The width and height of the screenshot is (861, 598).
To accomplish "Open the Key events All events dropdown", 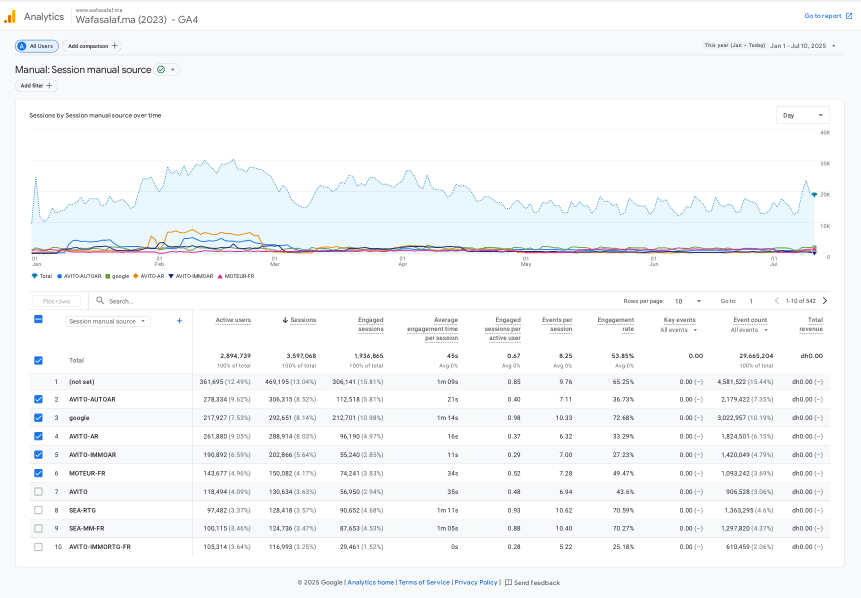I will [678, 330].
